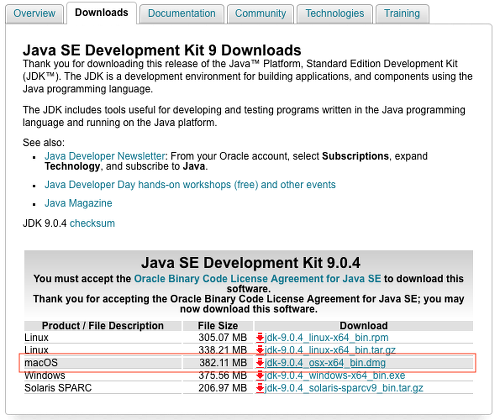Download jdk-9.0.4_linux-x64_bin.rpm
This screenshot has width=500, height=420.
click(x=327, y=338)
